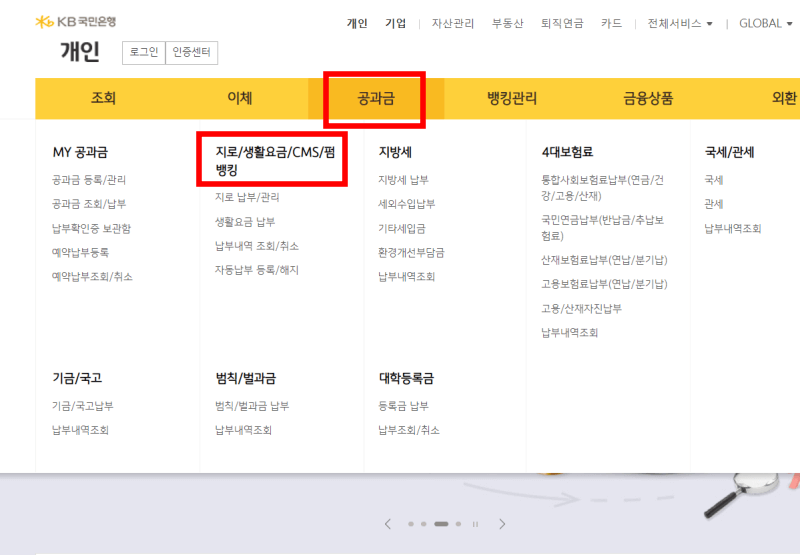
Task: Open the 인증센터 button
Action: pyautogui.click(x=191, y=53)
